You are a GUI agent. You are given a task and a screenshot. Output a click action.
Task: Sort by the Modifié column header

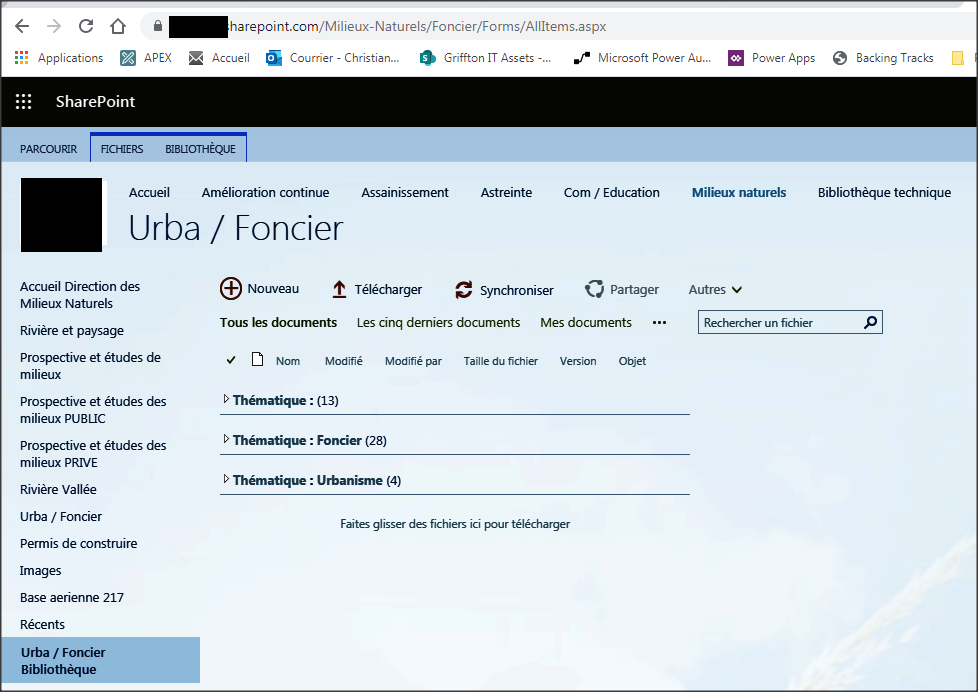344,361
